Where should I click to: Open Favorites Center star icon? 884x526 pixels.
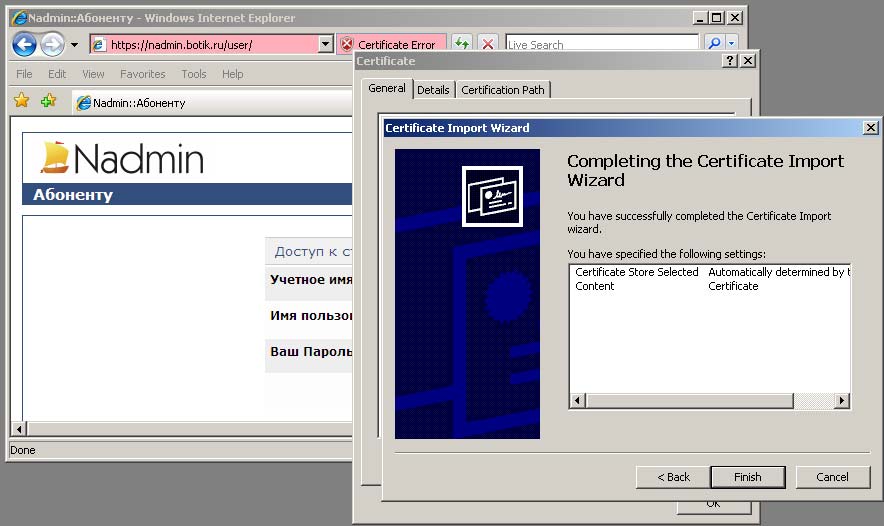click(x=21, y=101)
